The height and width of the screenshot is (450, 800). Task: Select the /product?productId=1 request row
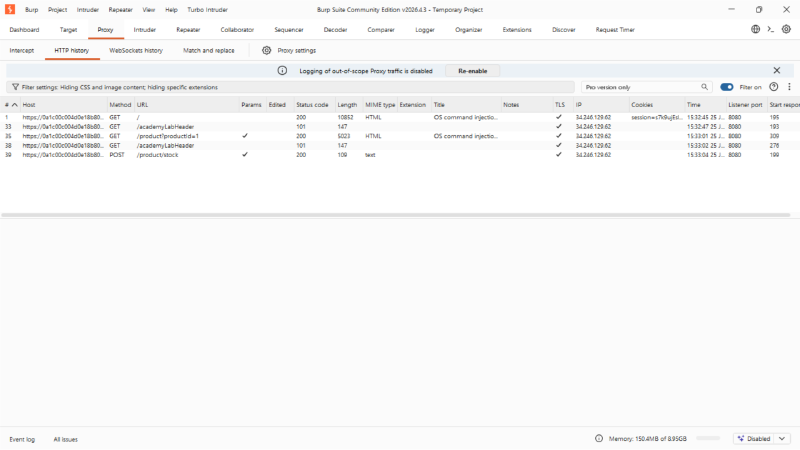tap(400, 136)
